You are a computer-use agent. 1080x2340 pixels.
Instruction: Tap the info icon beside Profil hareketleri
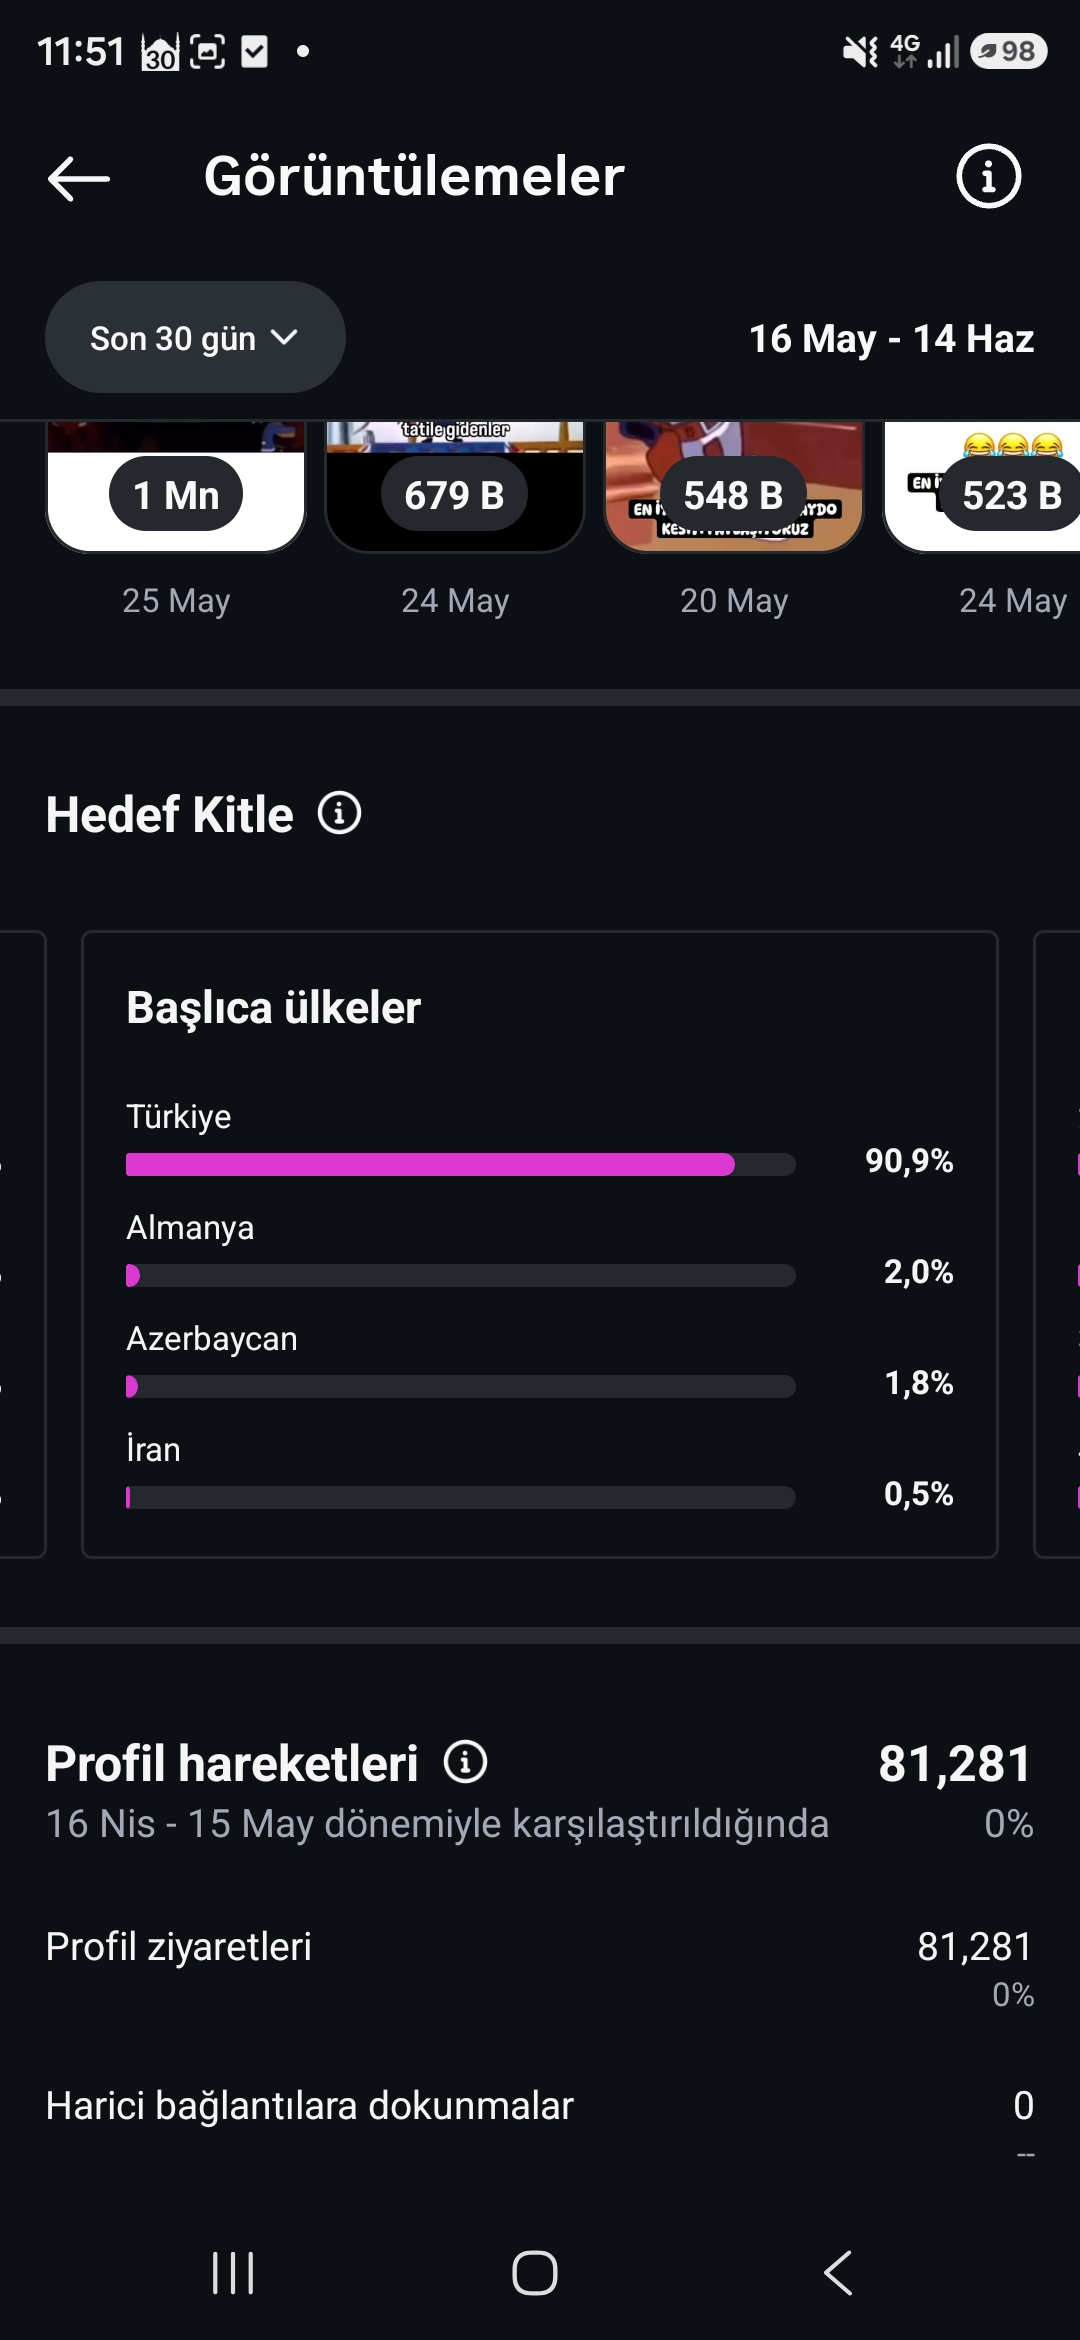pos(466,1761)
